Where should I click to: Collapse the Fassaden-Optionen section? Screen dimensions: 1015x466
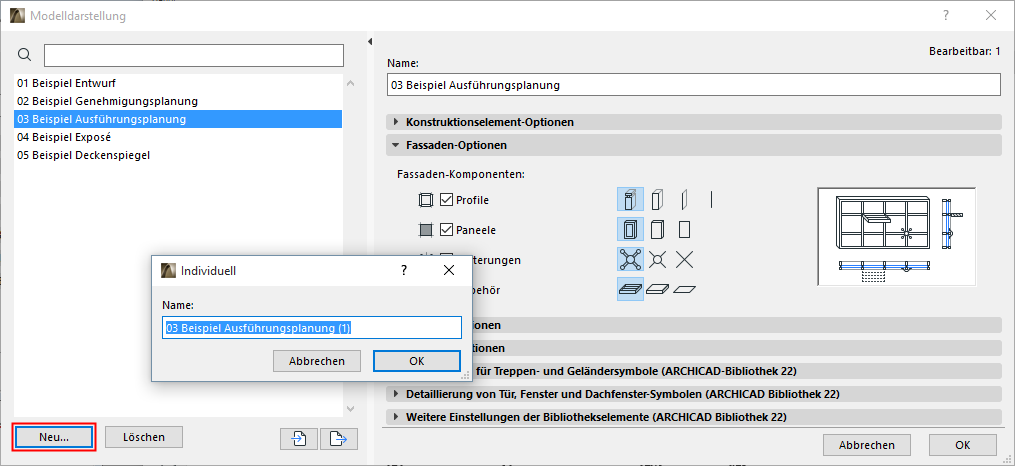(694, 146)
